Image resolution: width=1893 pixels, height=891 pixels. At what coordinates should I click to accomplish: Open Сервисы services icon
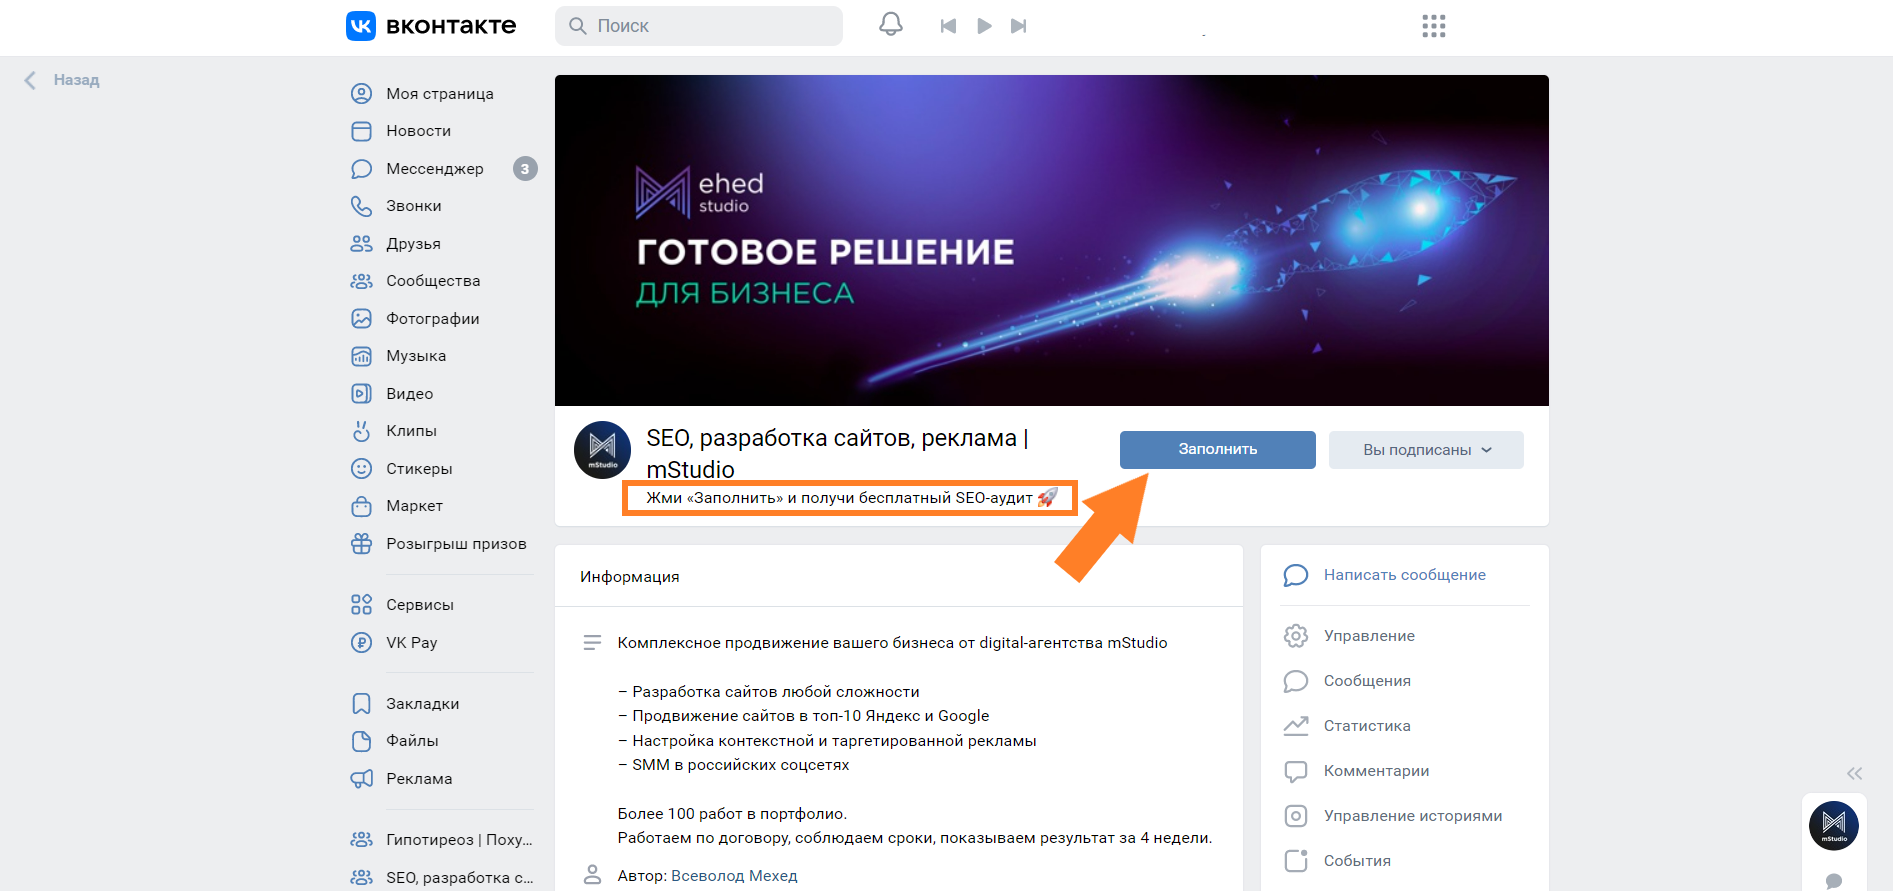point(361,605)
